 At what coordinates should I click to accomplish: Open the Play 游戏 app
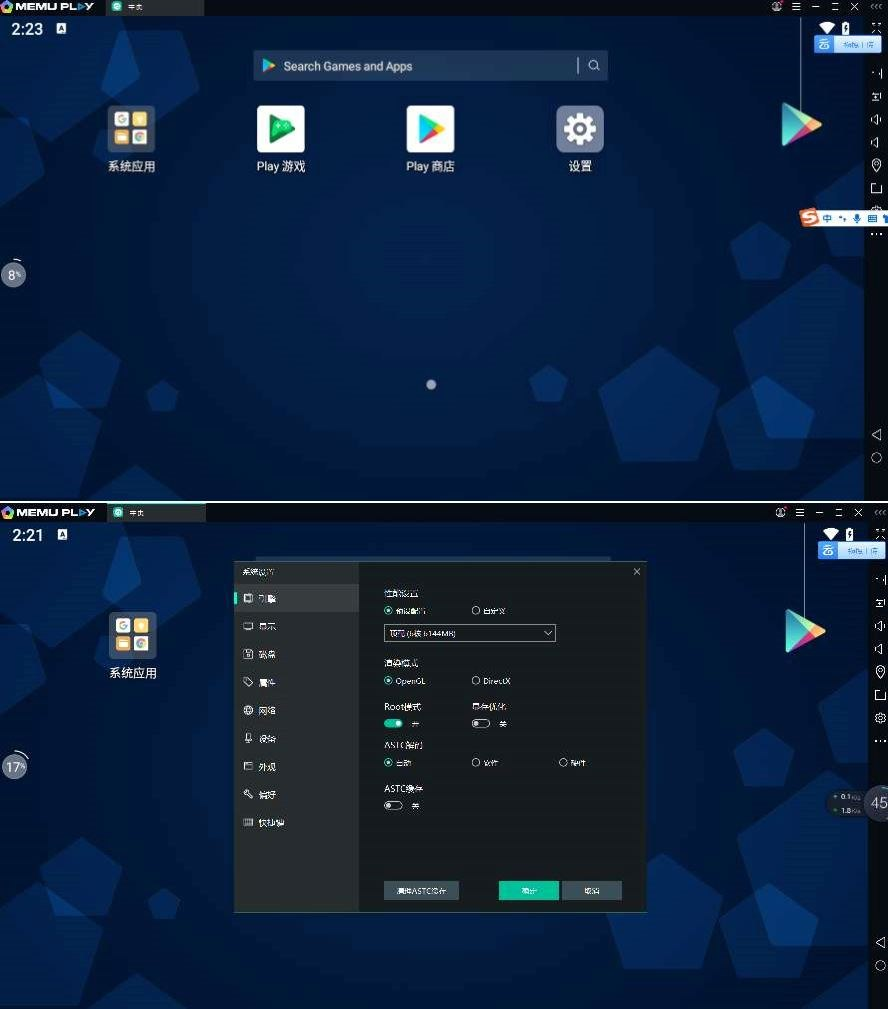280,130
